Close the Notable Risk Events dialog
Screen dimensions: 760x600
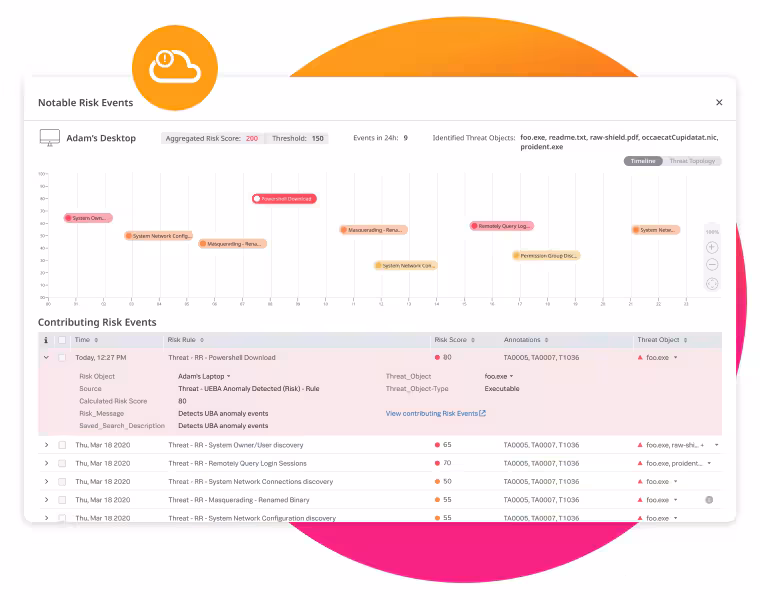click(x=718, y=102)
